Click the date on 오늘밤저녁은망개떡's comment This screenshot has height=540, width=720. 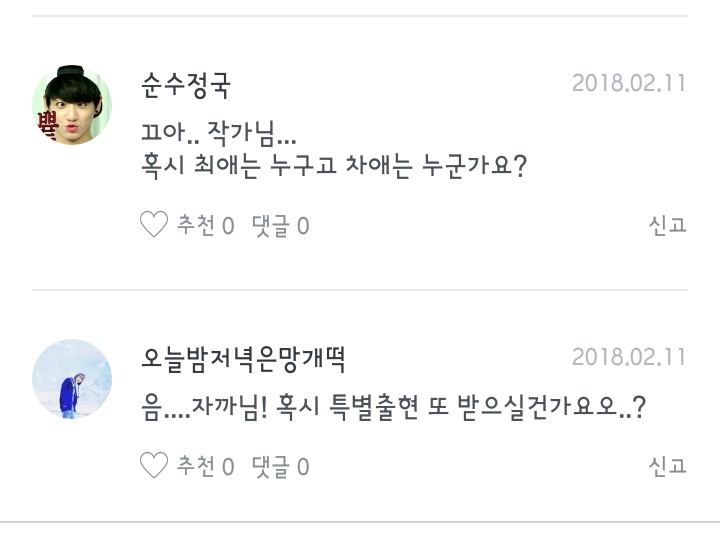tap(629, 357)
